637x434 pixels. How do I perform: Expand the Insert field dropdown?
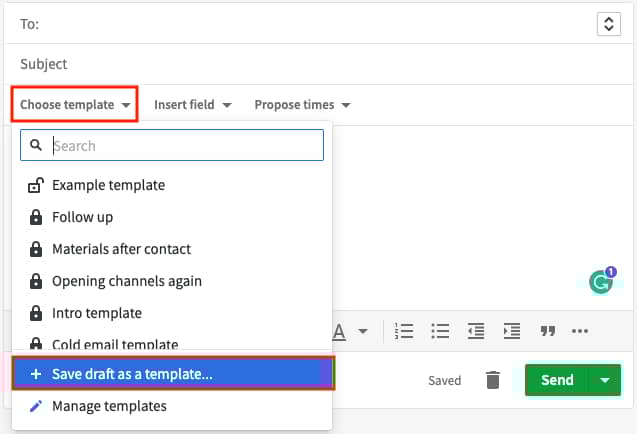coord(193,105)
